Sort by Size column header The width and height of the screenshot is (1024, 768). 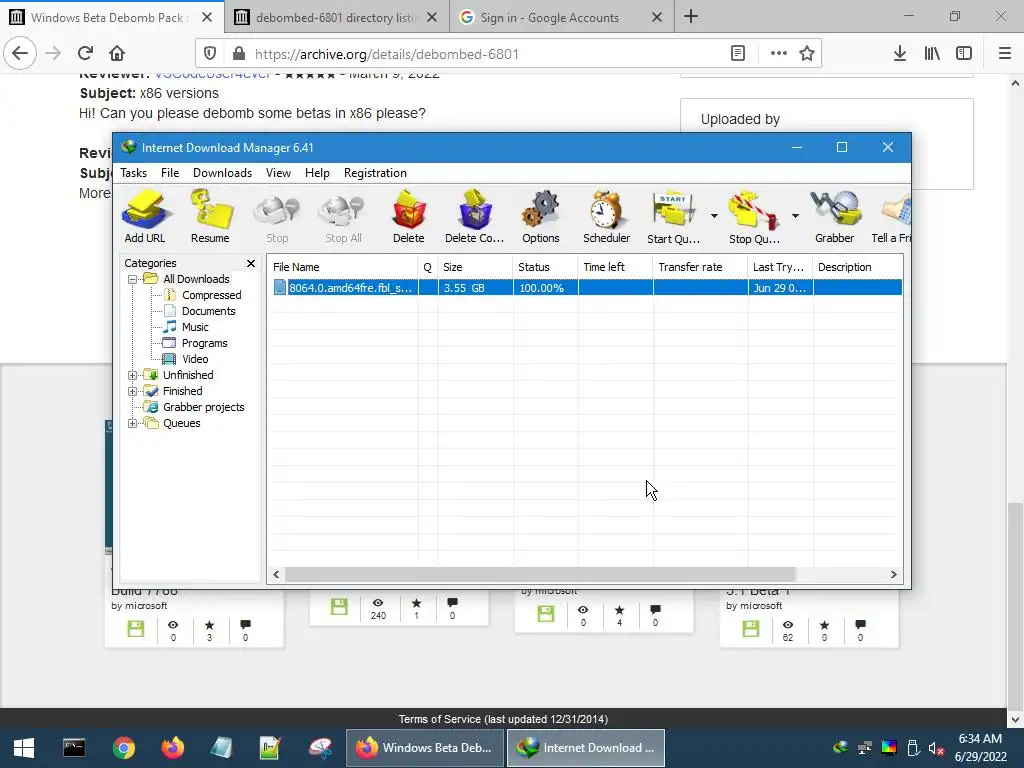point(475,267)
